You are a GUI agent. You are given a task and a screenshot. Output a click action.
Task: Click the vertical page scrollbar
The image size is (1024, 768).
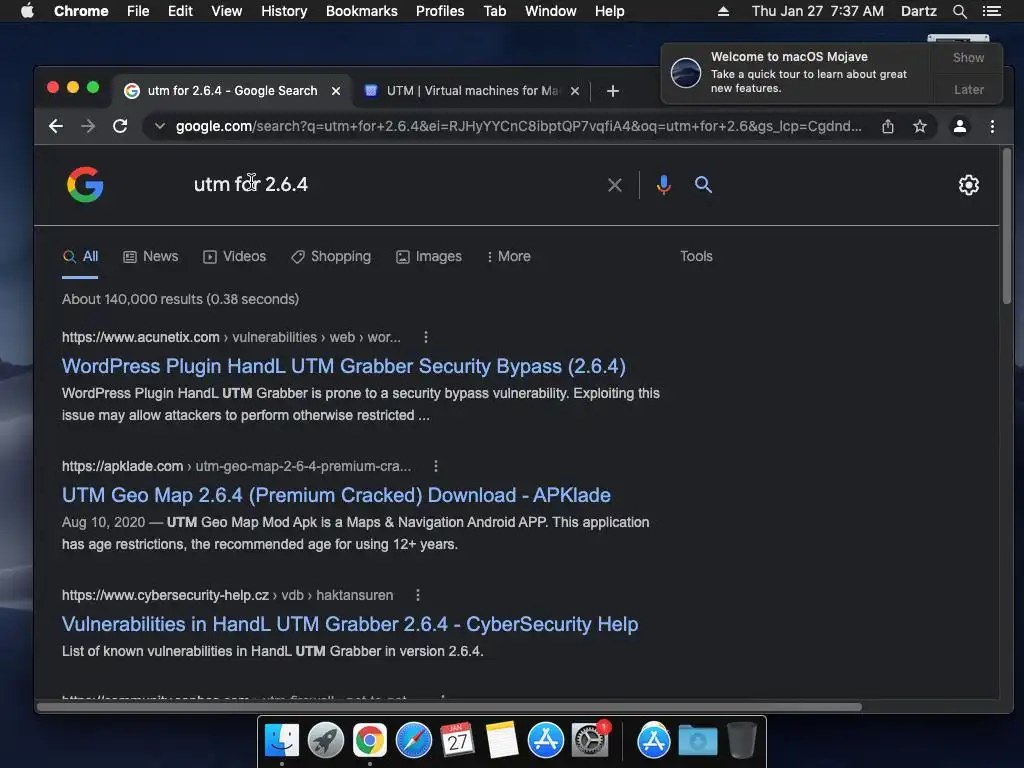pyautogui.click(x=1006, y=225)
